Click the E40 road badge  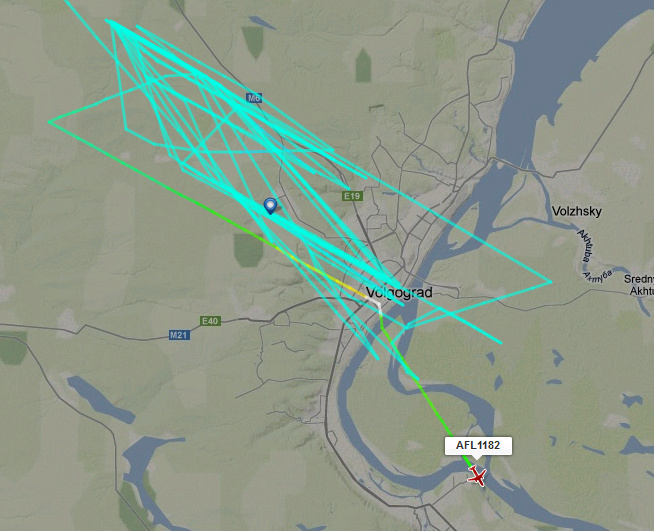(x=210, y=321)
